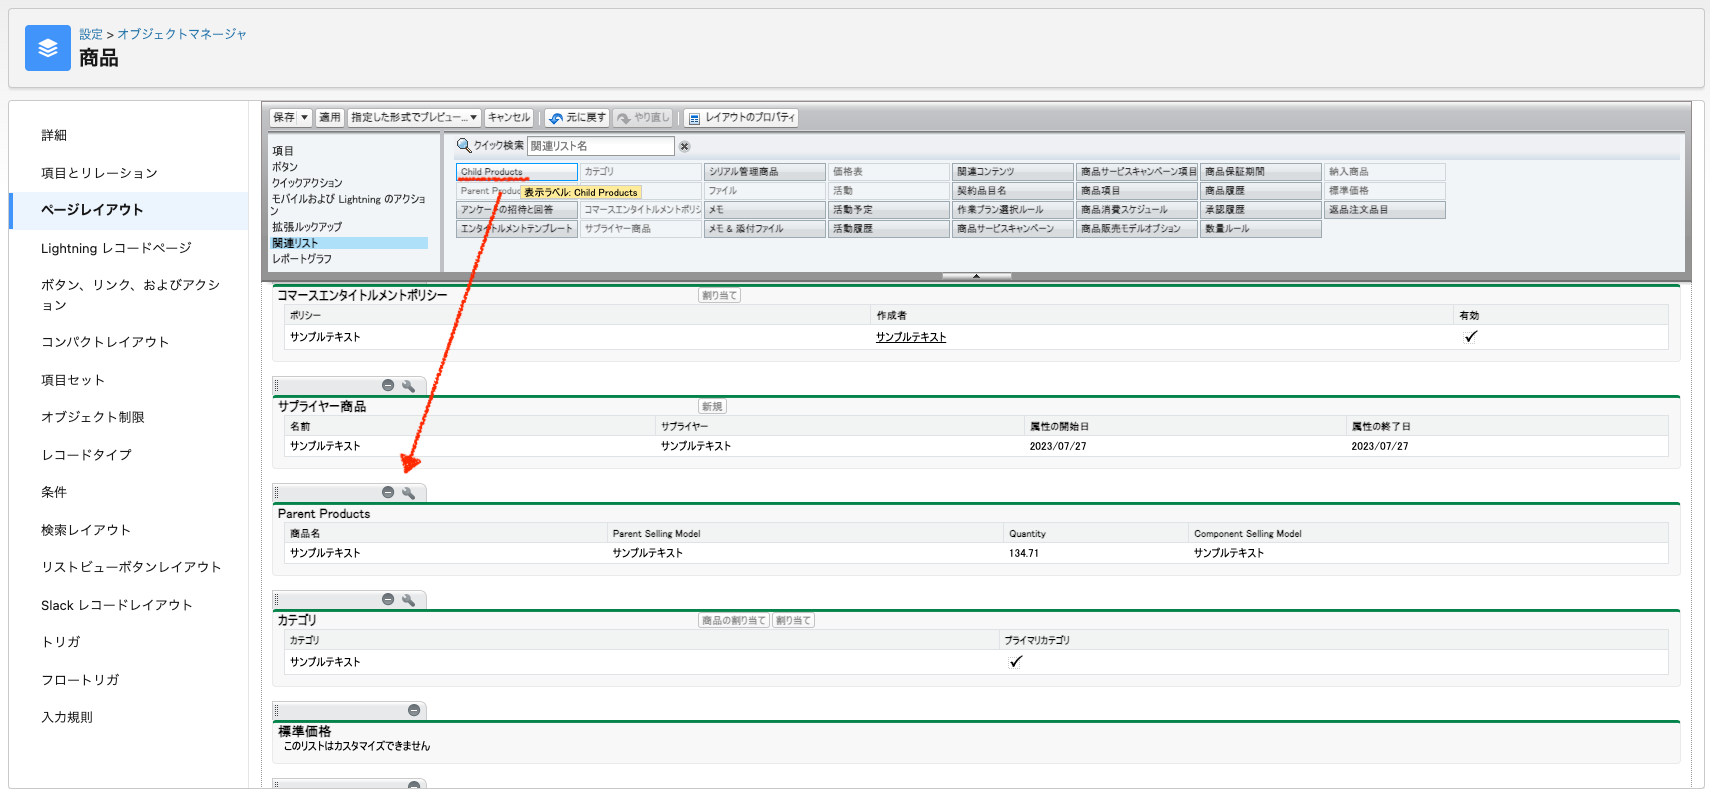Click the やり直し redo button
This screenshot has width=1710, height=792.
643,118
